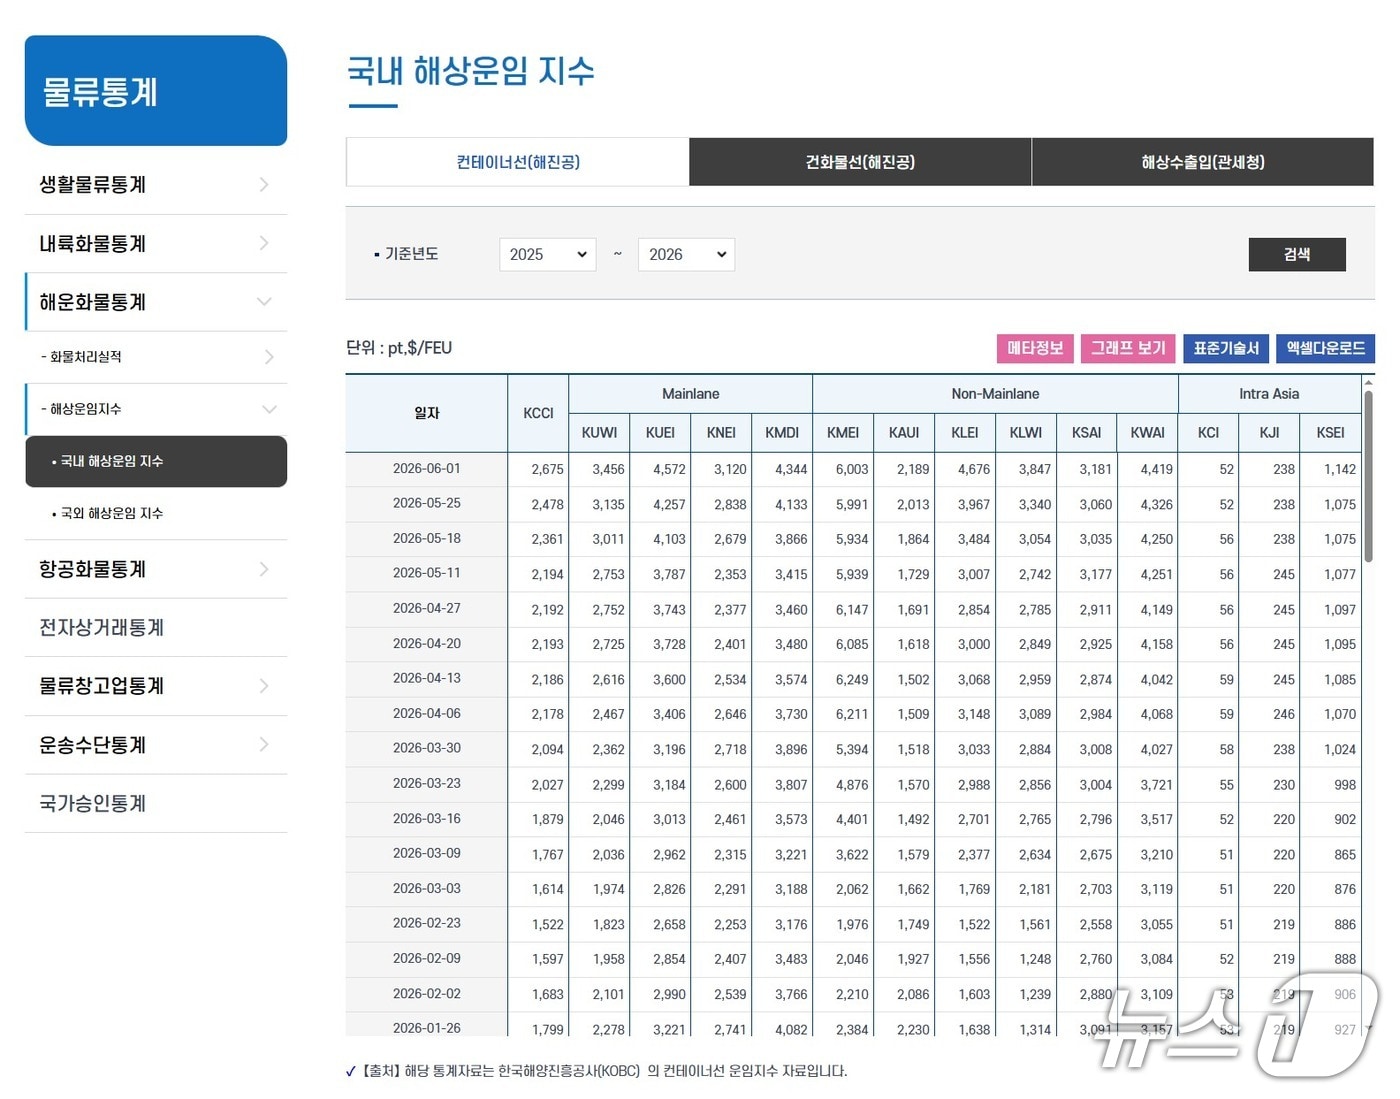Select the 2026-03-09 date cell
The image size is (1400, 1099).
(427, 853)
